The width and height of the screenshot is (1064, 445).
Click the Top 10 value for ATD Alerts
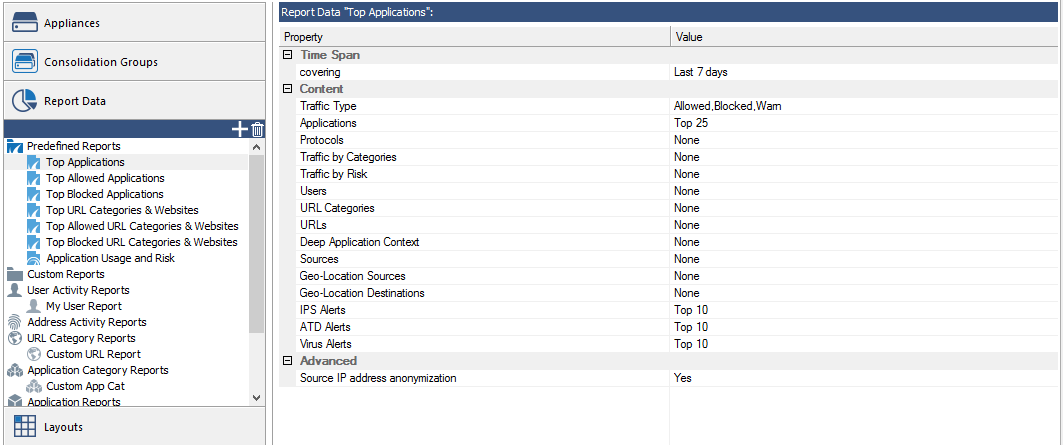[x=691, y=327]
